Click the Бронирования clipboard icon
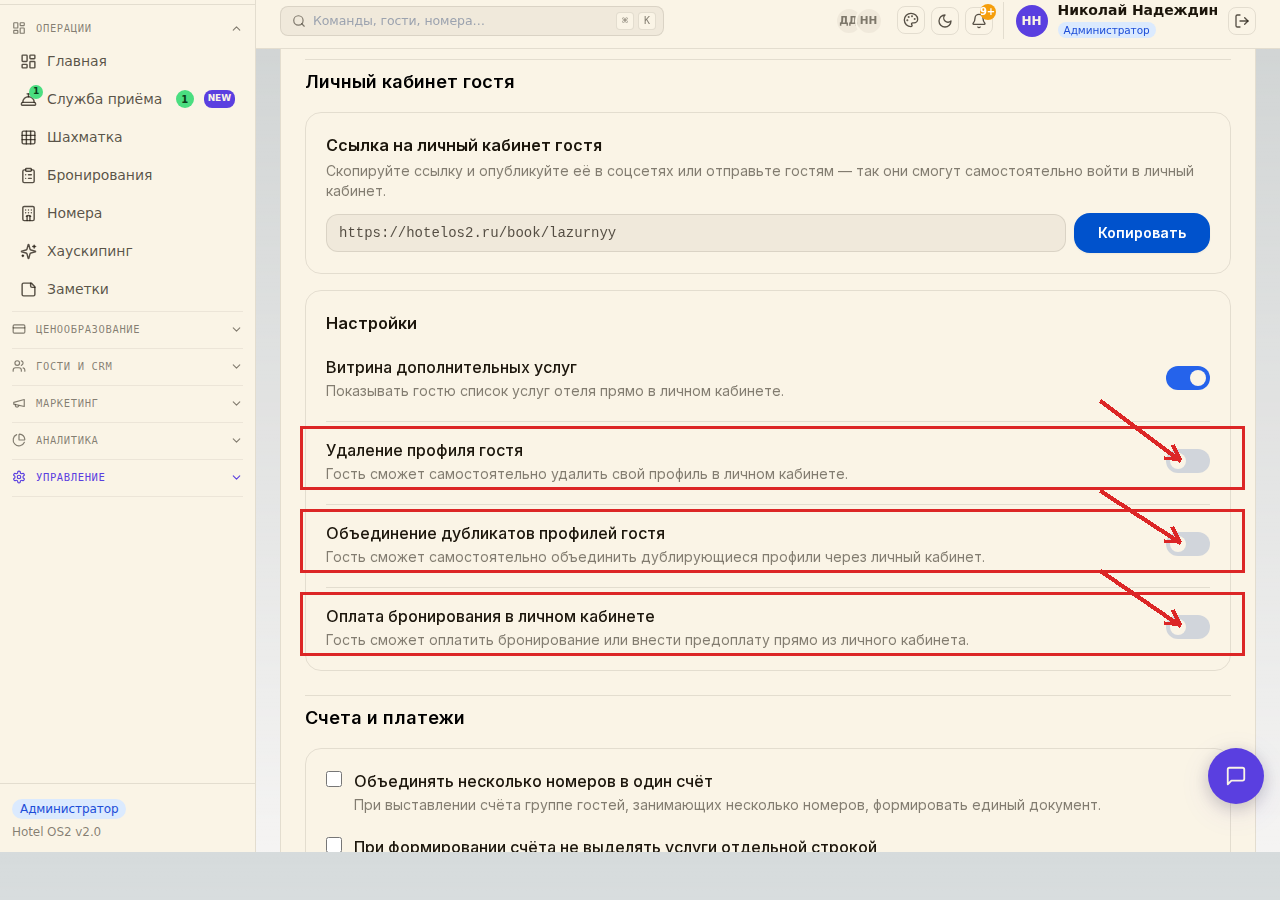 coord(28,175)
